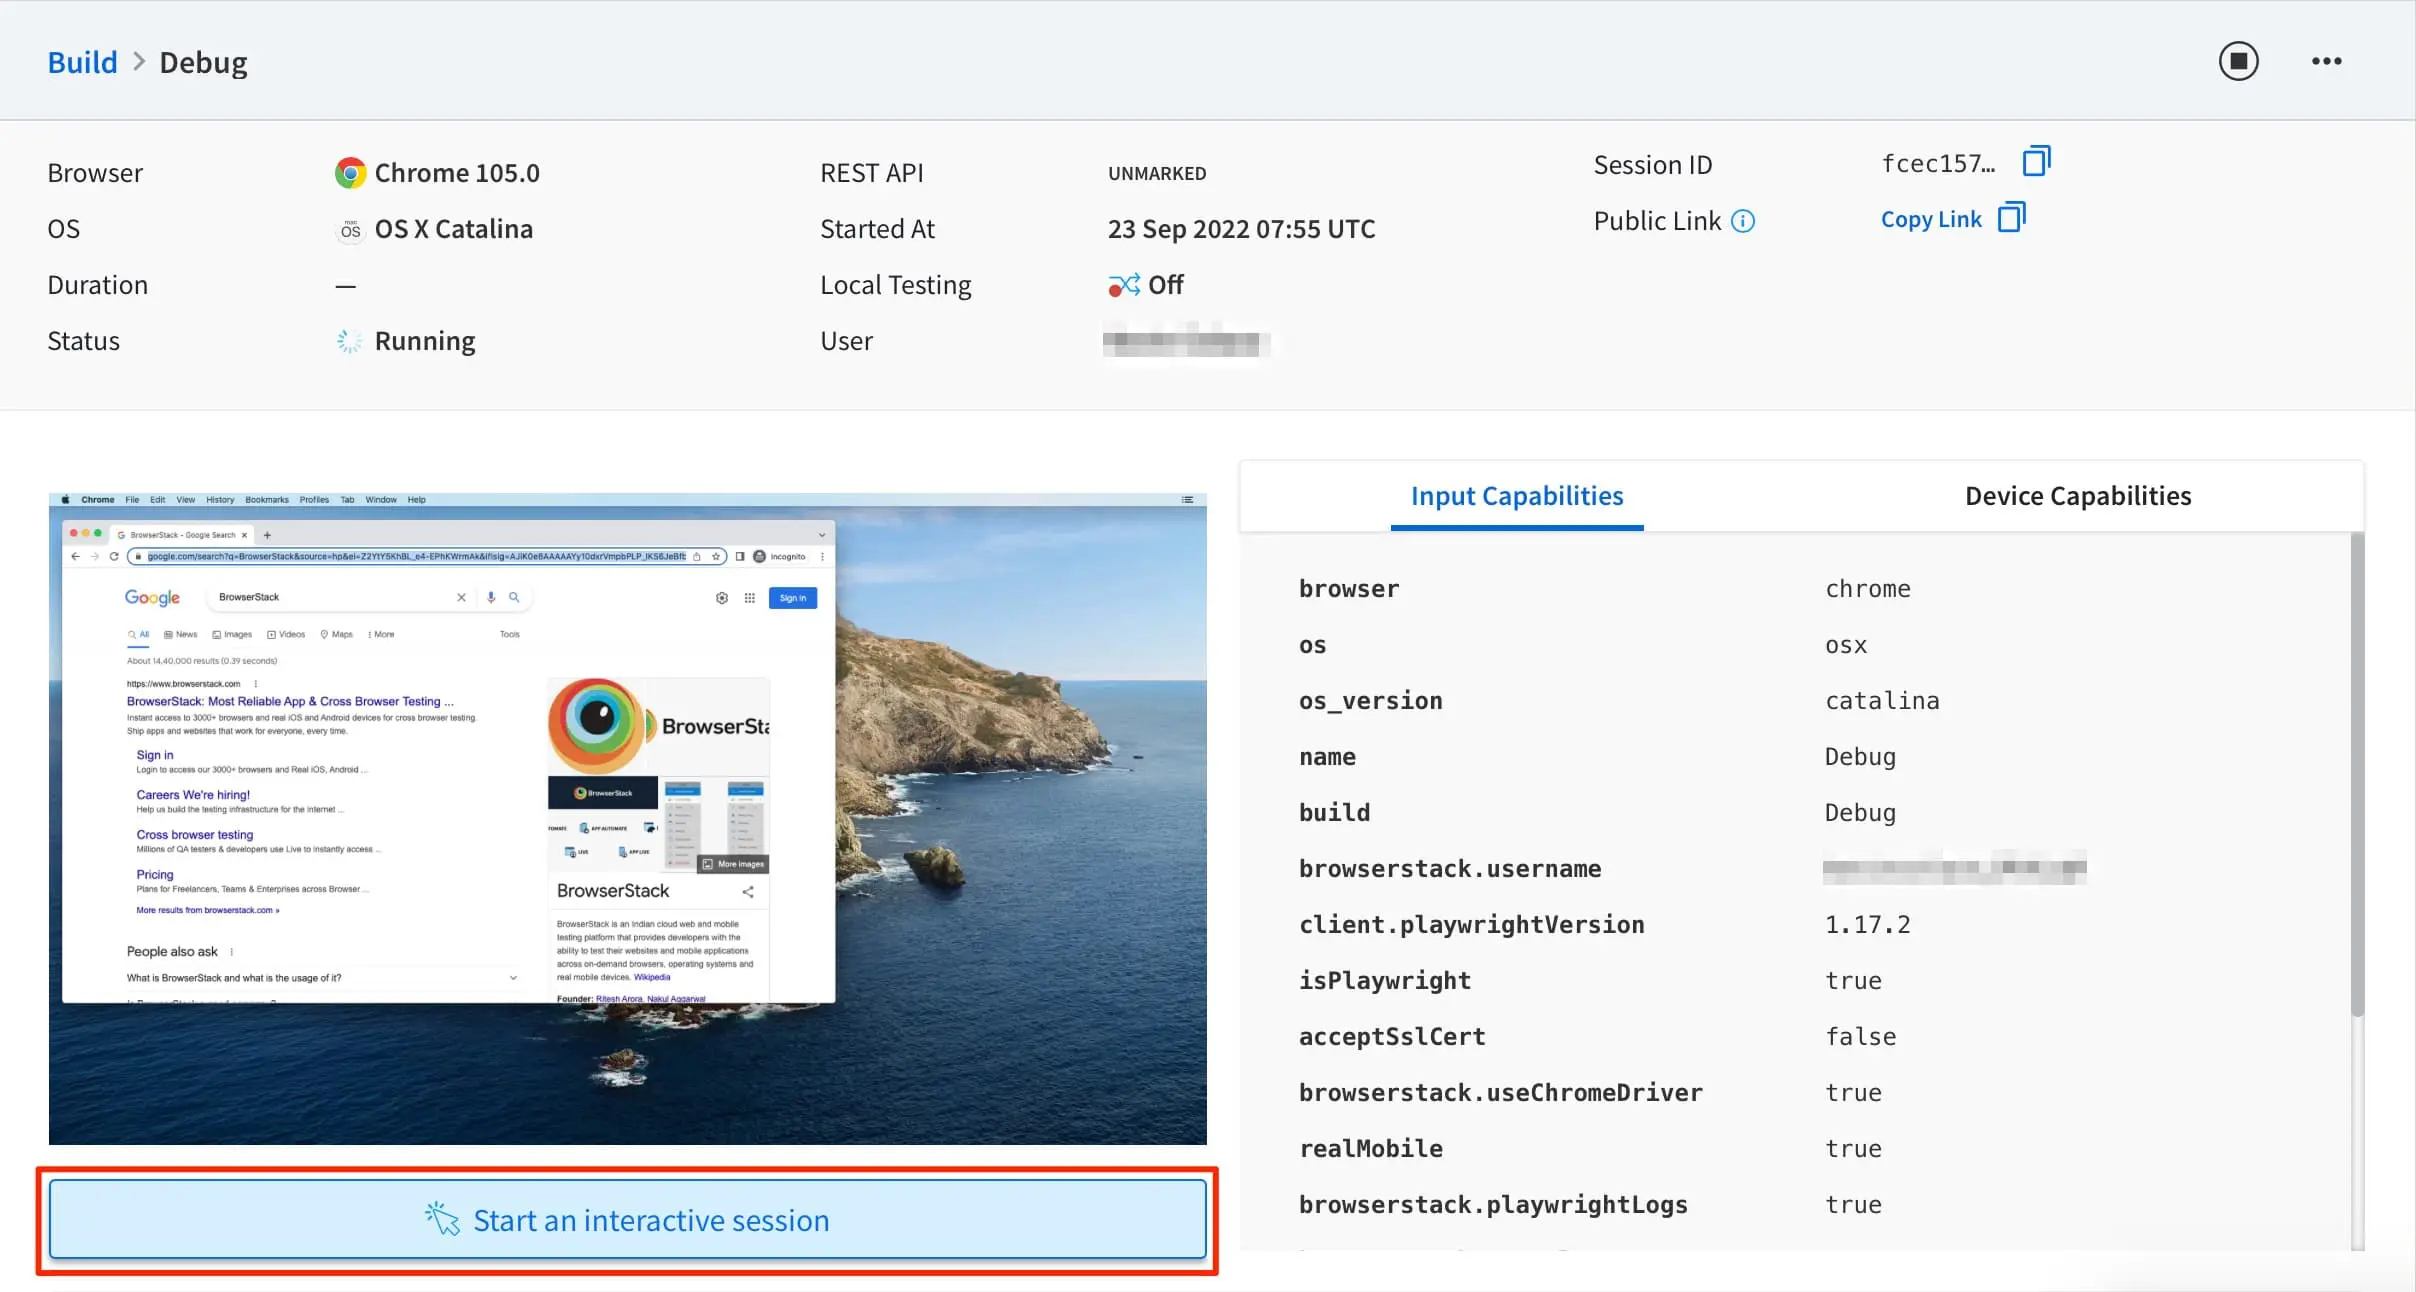
Task: Click the session screenshot preview
Action: [x=627, y=818]
